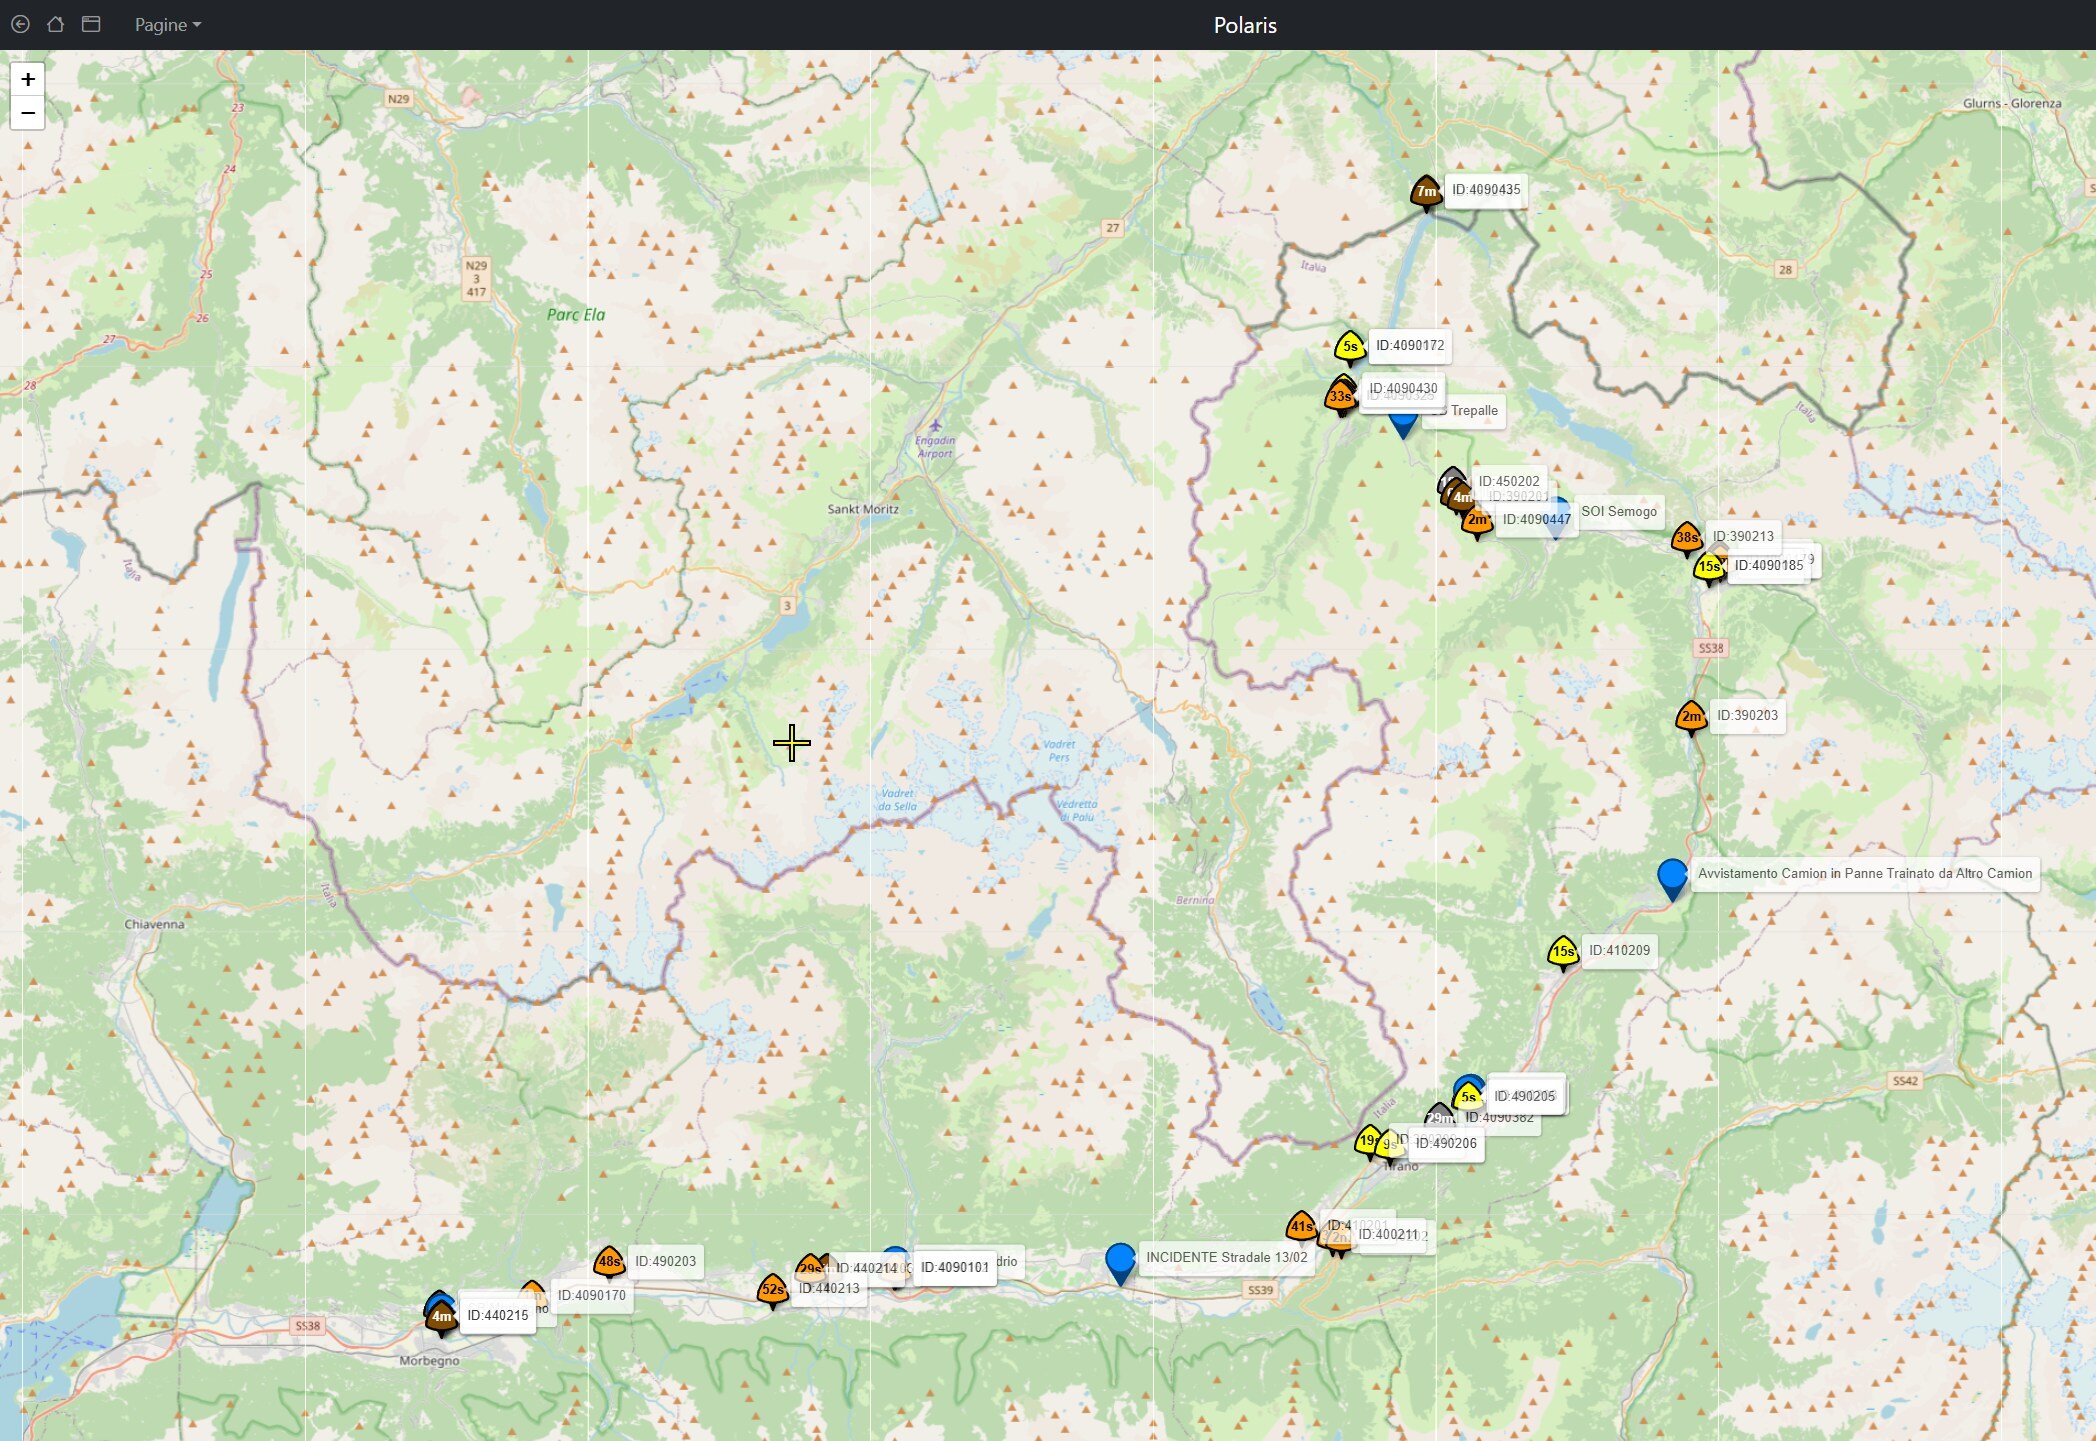Select the brown 7m marker ID:4090435
The image size is (2096, 1441).
[1426, 191]
